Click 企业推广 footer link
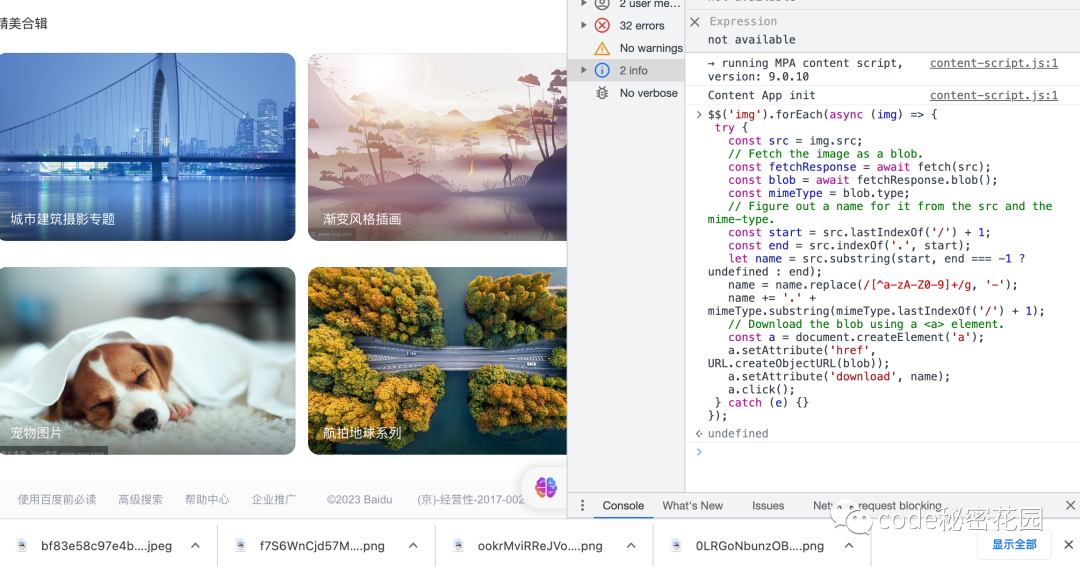The width and height of the screenshot is (1080, 567). (273, 499)
